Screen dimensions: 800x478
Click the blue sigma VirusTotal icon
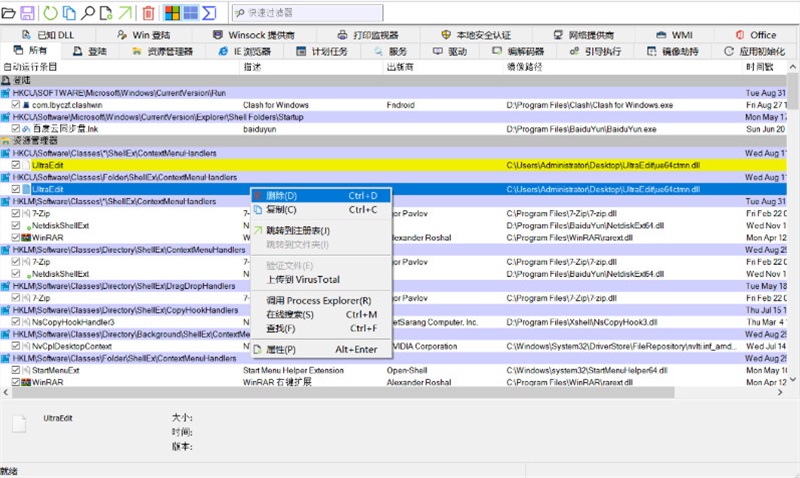point(209,13)
